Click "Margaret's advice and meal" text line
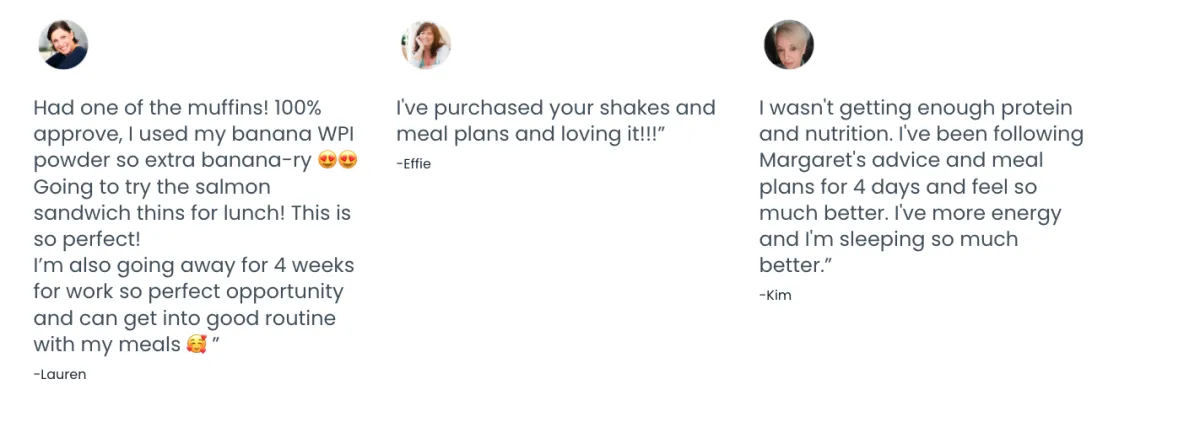Image resolution: width=1200 pixels, height=427 pixels. (x=901, y=160)
